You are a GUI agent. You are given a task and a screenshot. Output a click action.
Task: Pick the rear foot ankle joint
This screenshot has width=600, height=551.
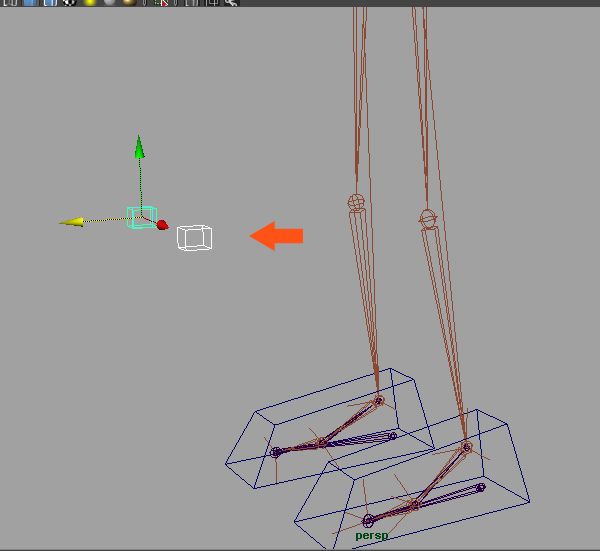pyautogui.click(x=379, y=400)
